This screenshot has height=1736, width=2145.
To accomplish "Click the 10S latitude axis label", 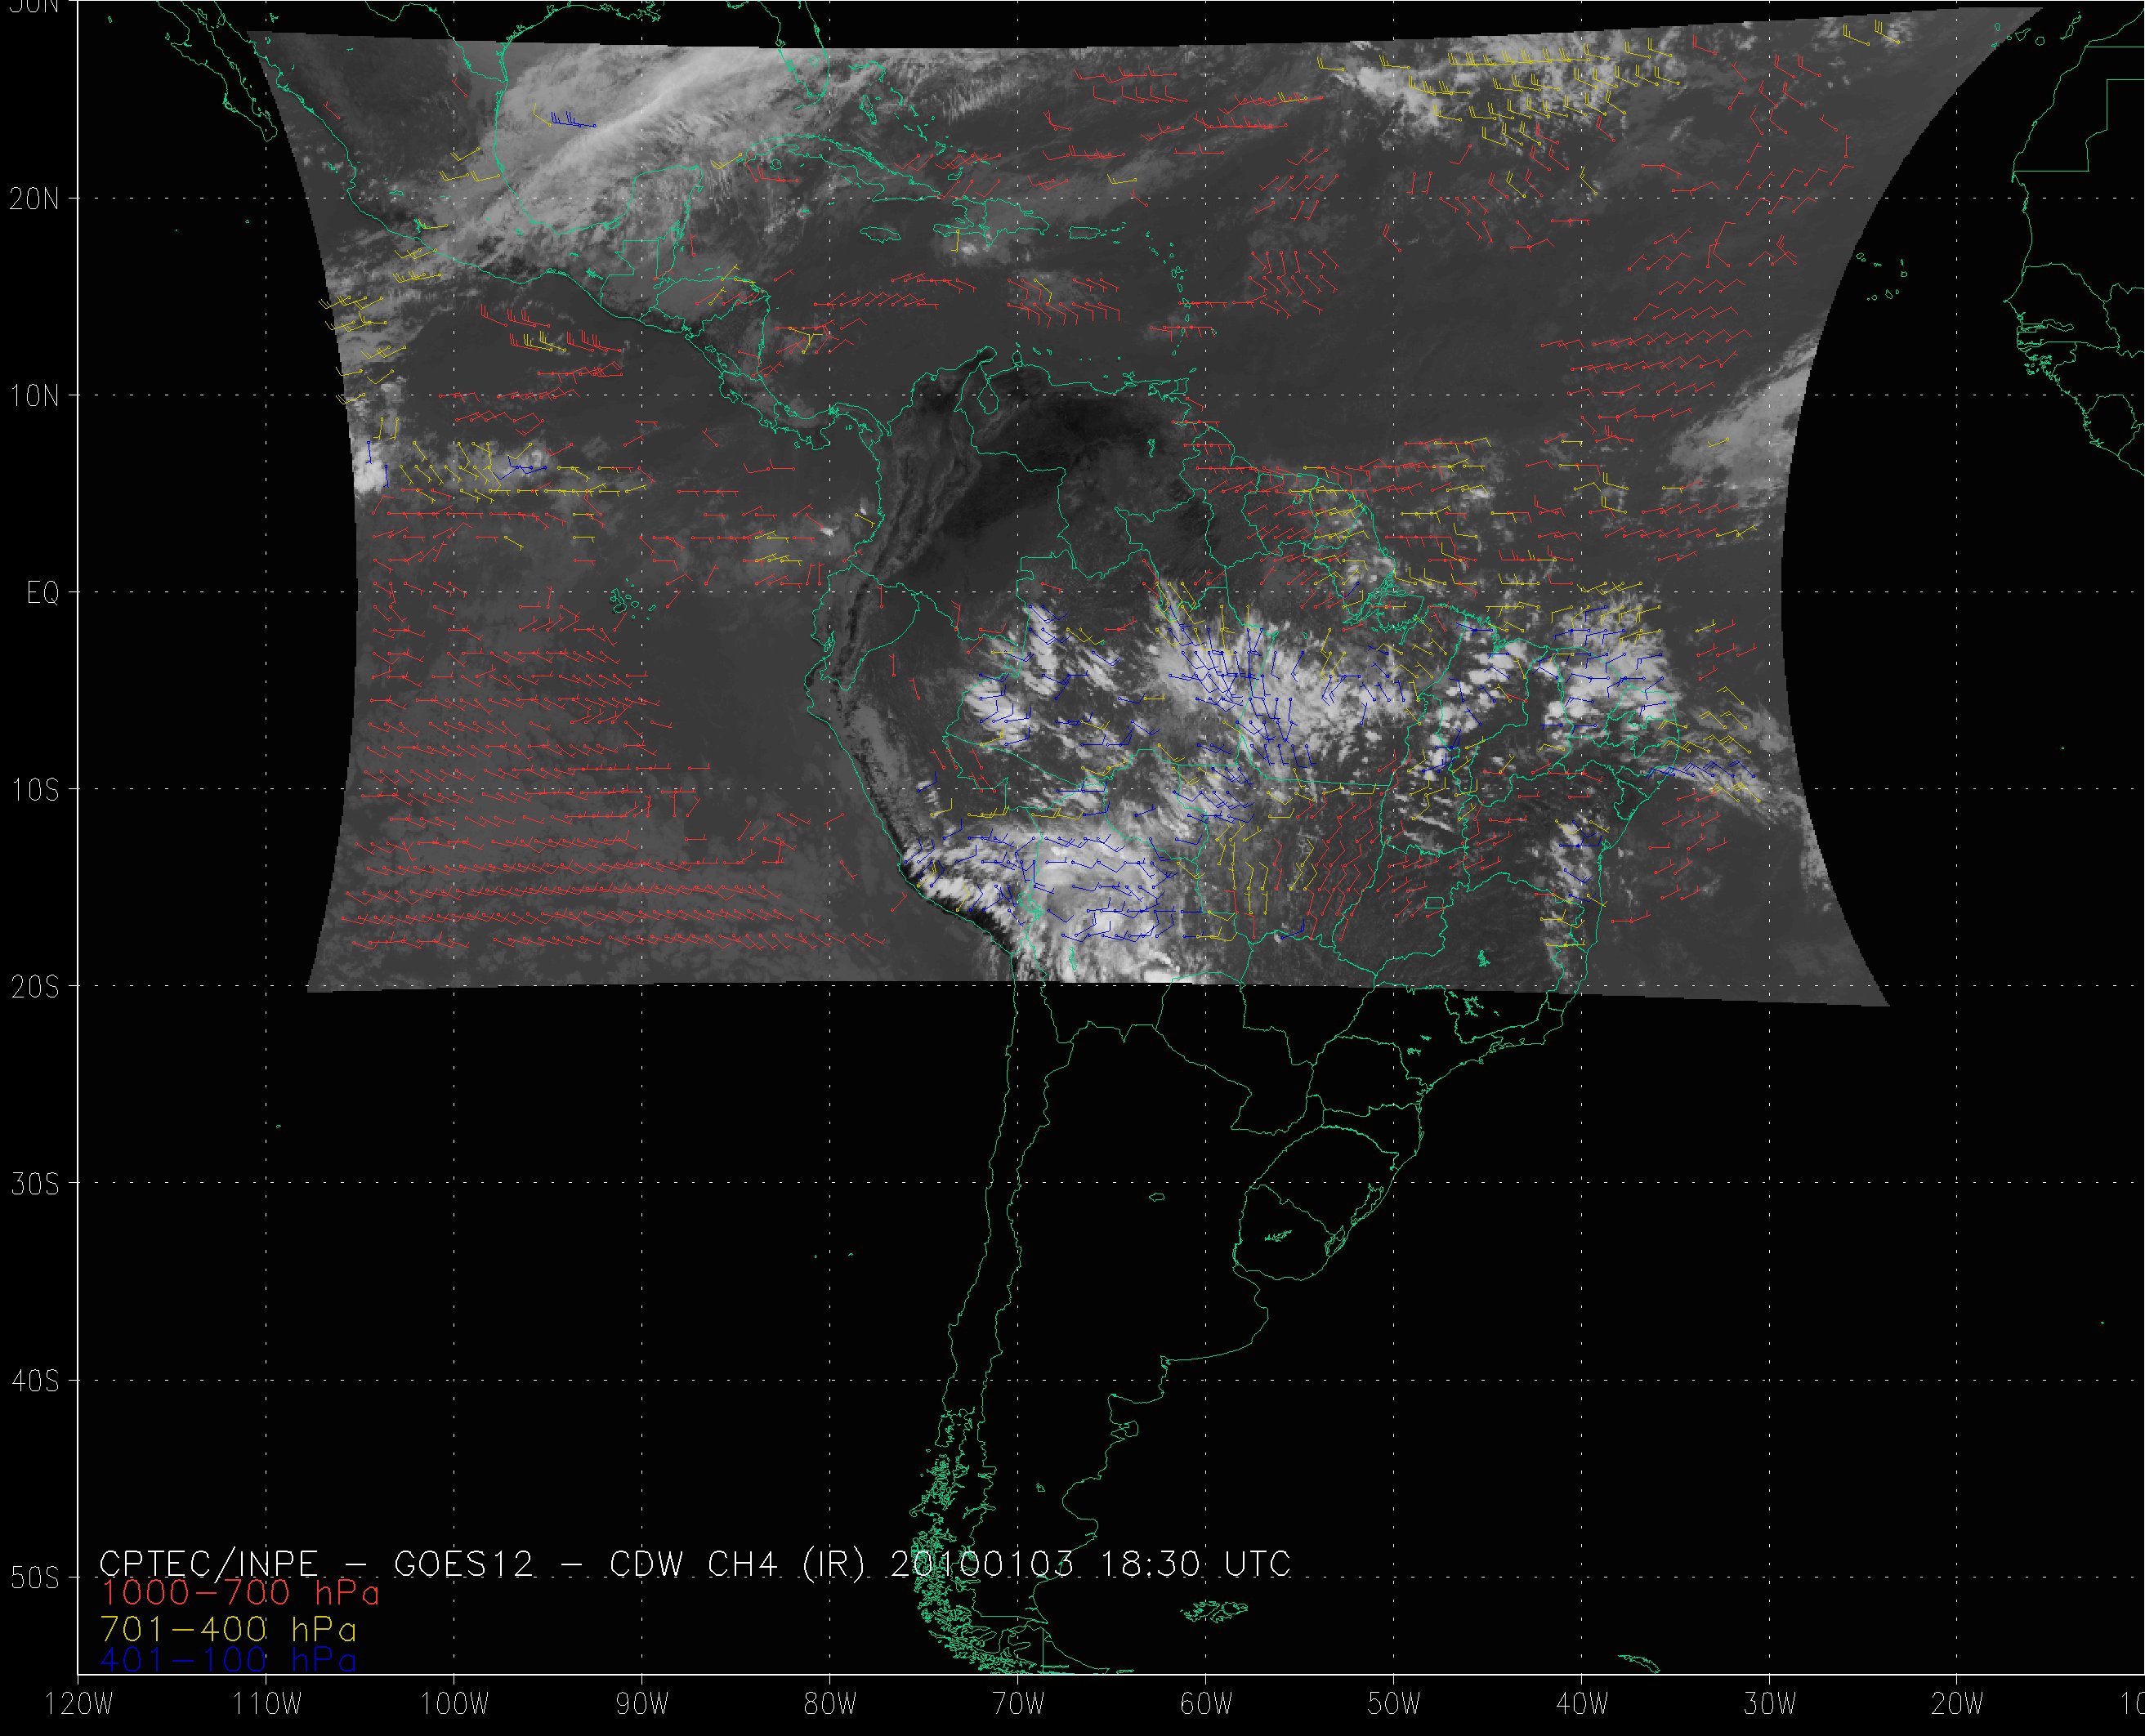I will point(34,790).
